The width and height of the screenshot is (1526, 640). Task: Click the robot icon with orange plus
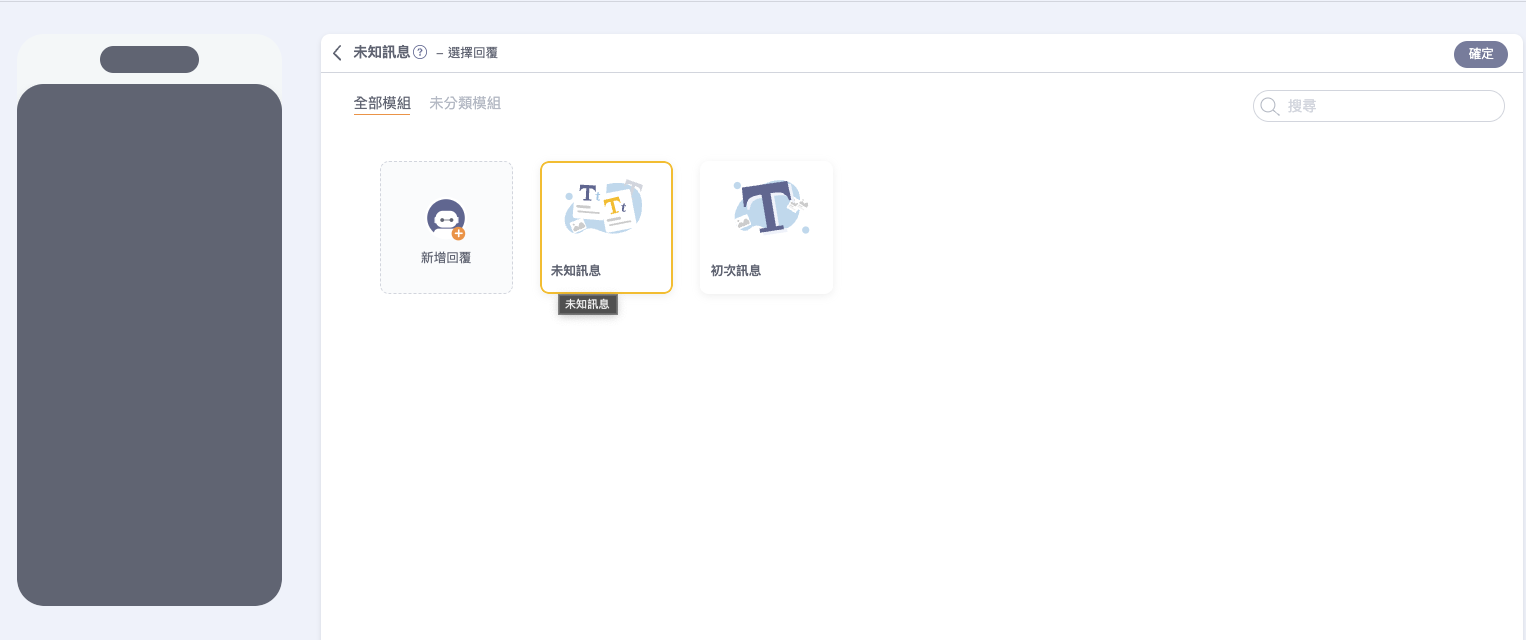click(x=445, y=217)
